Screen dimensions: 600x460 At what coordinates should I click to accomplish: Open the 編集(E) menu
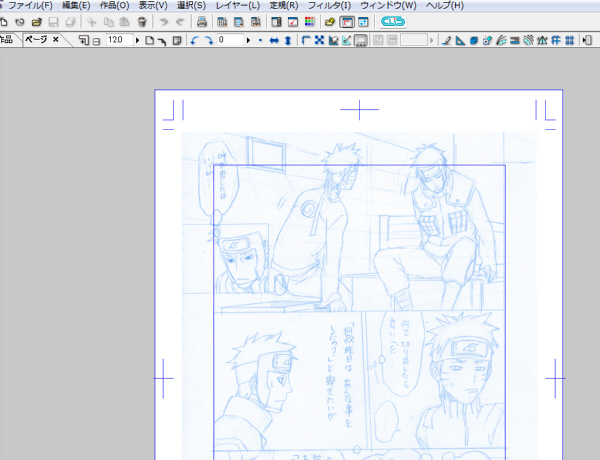click(76, 6)
